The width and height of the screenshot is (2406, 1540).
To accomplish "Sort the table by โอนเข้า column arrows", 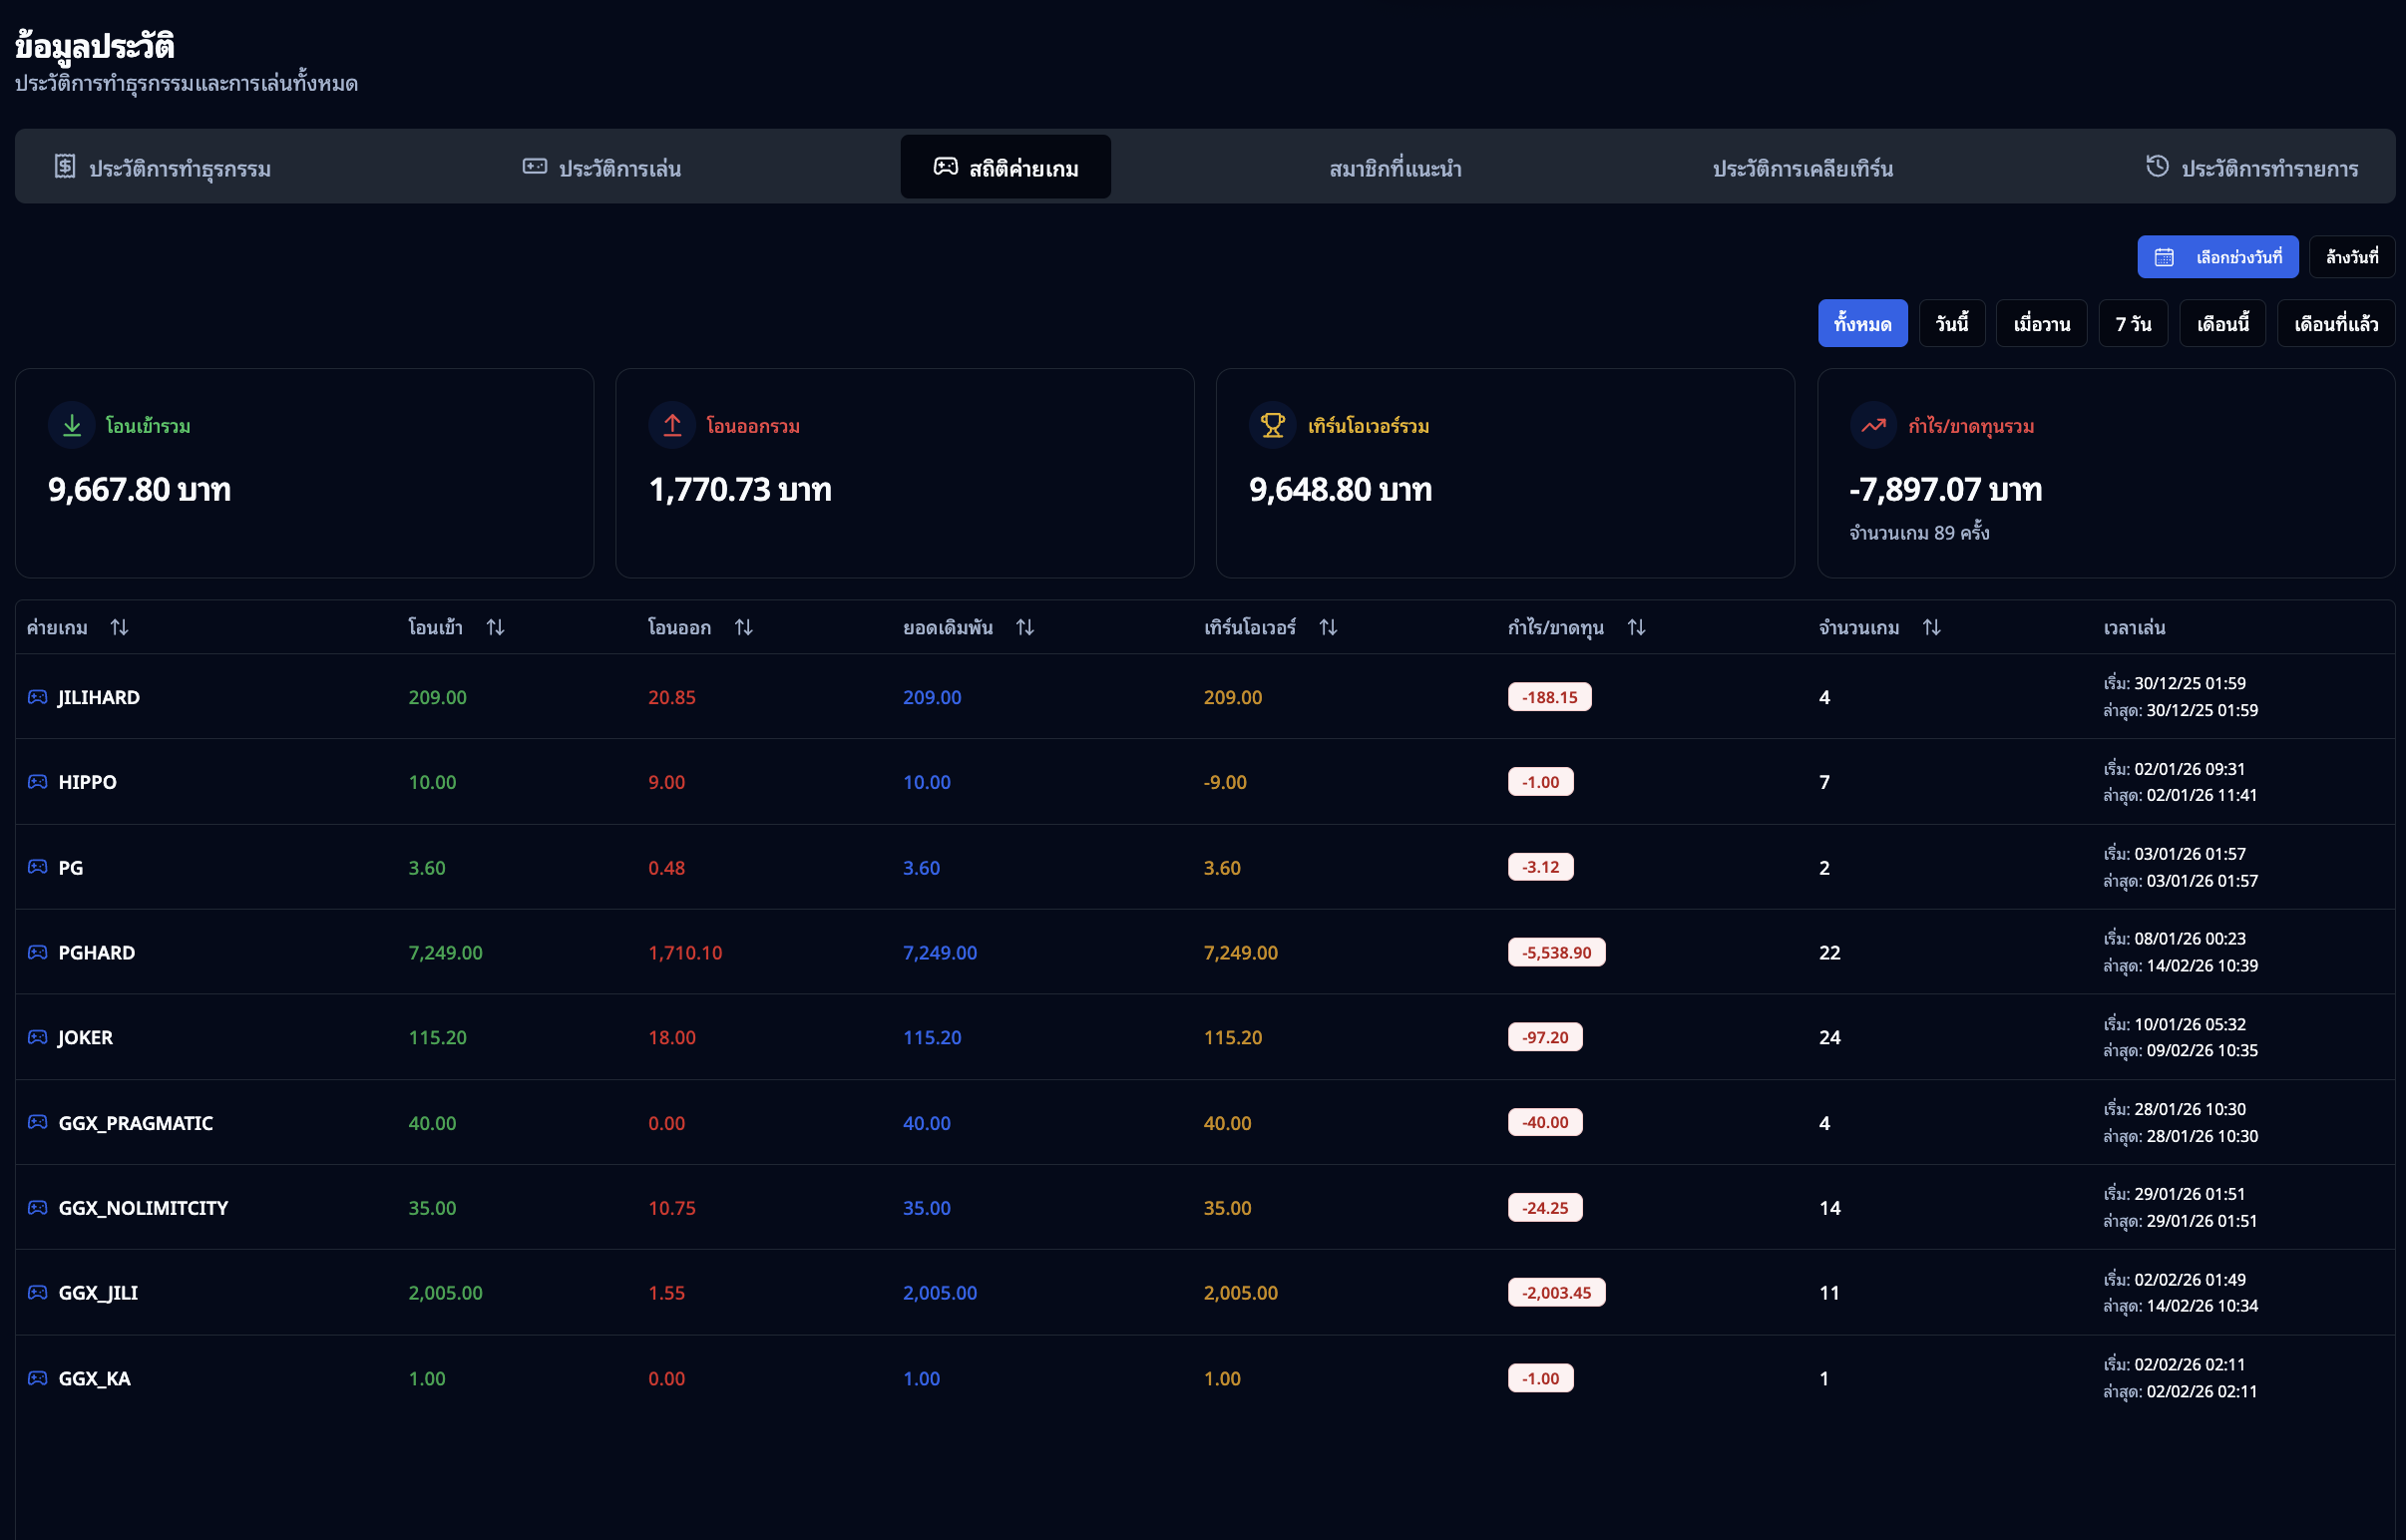I will (495, 627).
